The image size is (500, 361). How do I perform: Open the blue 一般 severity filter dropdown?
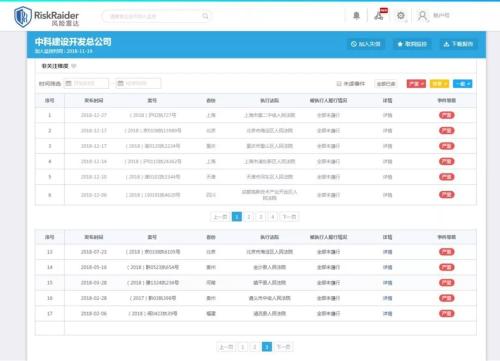tap(463, 84)
